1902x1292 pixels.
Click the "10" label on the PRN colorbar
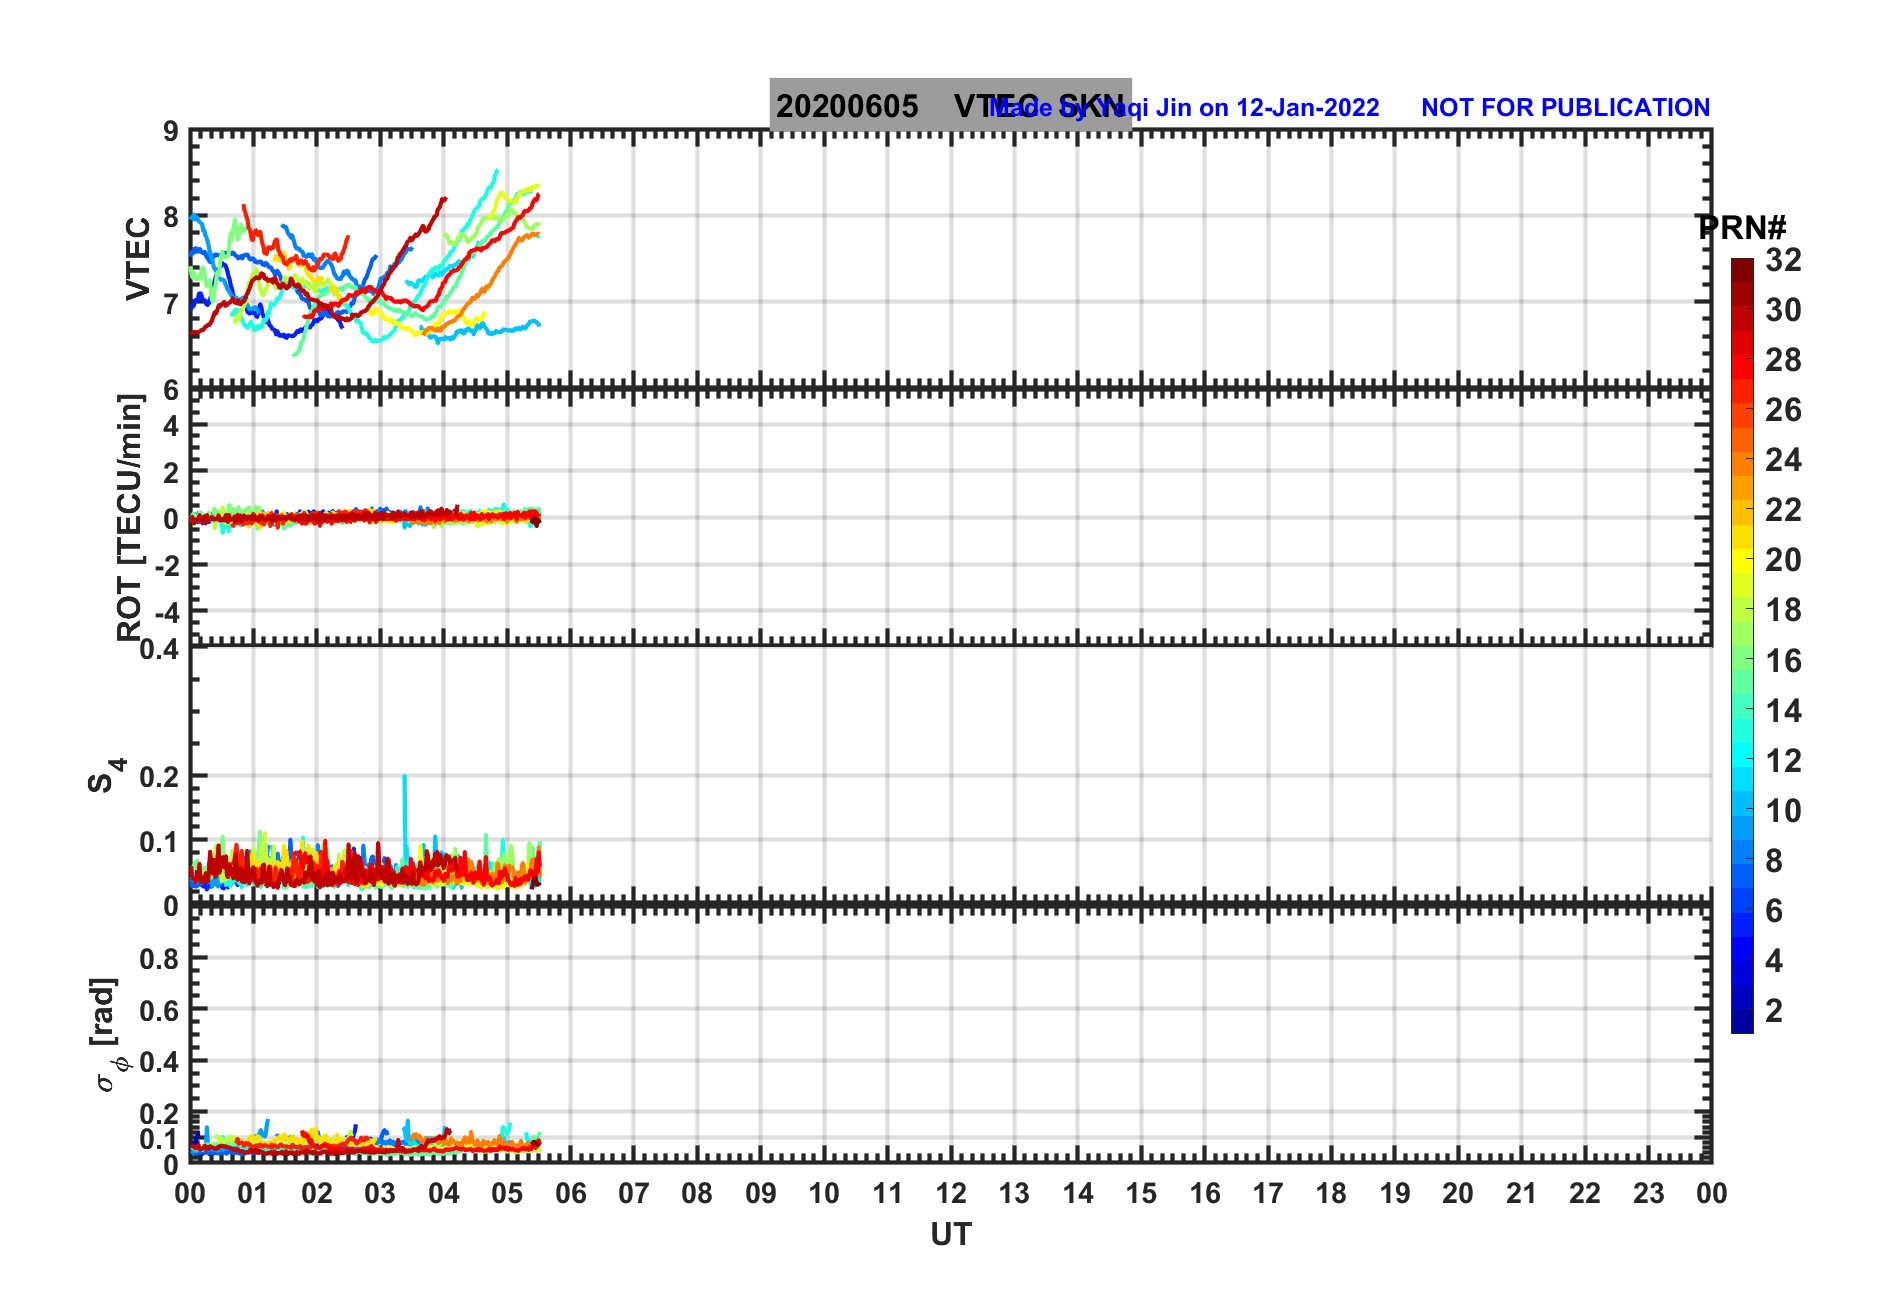tap(1783, 811)
